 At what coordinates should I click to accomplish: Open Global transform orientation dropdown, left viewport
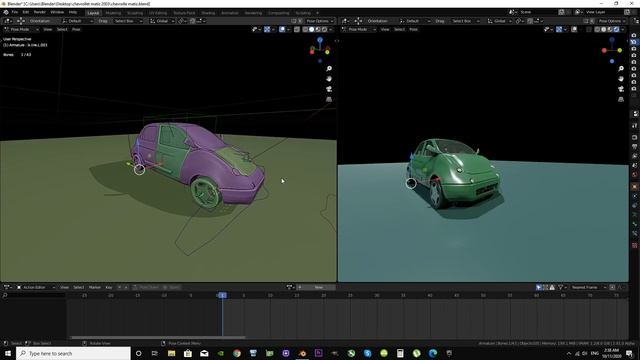[162, 21]
